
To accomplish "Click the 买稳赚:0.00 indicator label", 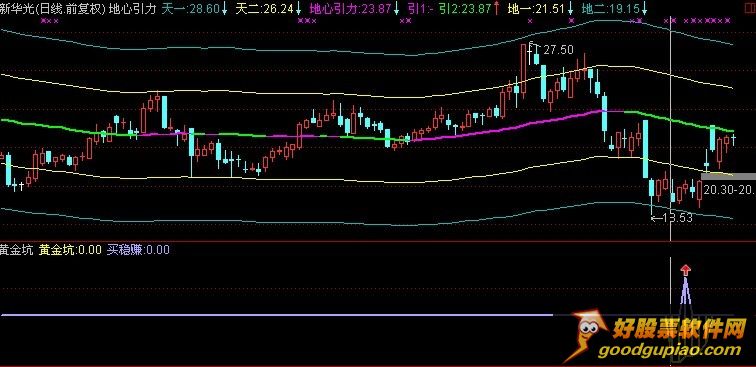I will coord(138,250).
